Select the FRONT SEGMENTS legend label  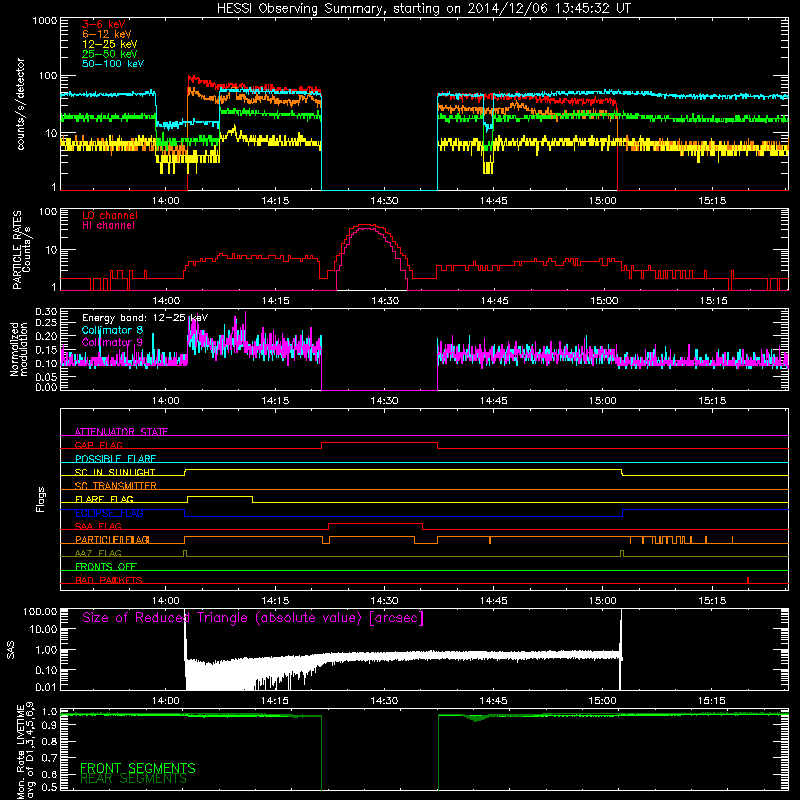click(138, 768)
